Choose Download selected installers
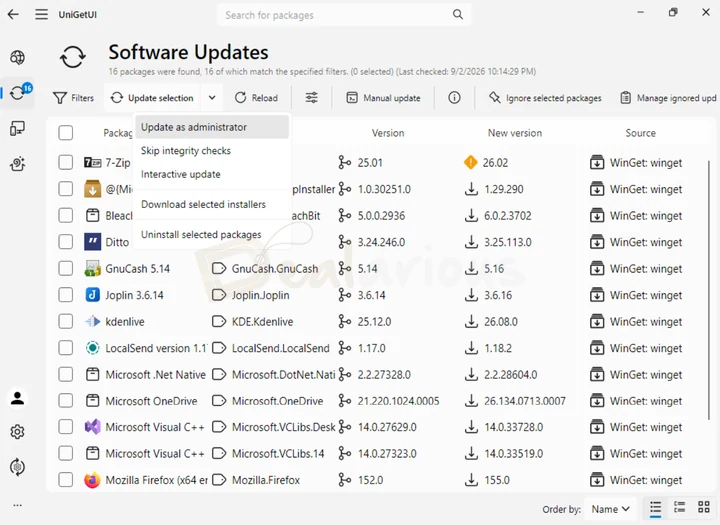The image size is (720, 525). [212, 204]
